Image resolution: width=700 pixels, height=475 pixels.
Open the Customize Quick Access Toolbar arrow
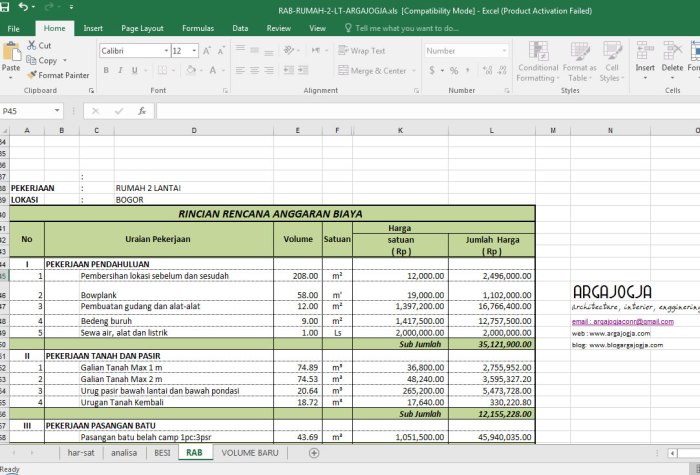[x=71, y=7]
